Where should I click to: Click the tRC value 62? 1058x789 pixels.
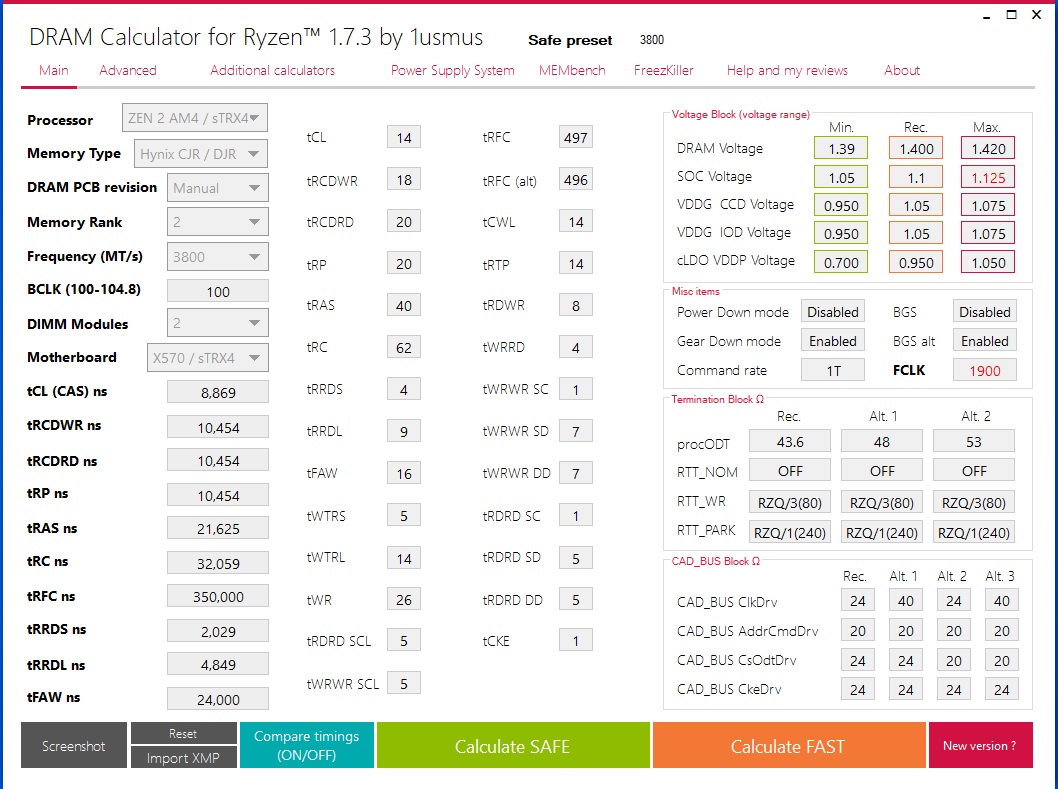click(403, 348)
